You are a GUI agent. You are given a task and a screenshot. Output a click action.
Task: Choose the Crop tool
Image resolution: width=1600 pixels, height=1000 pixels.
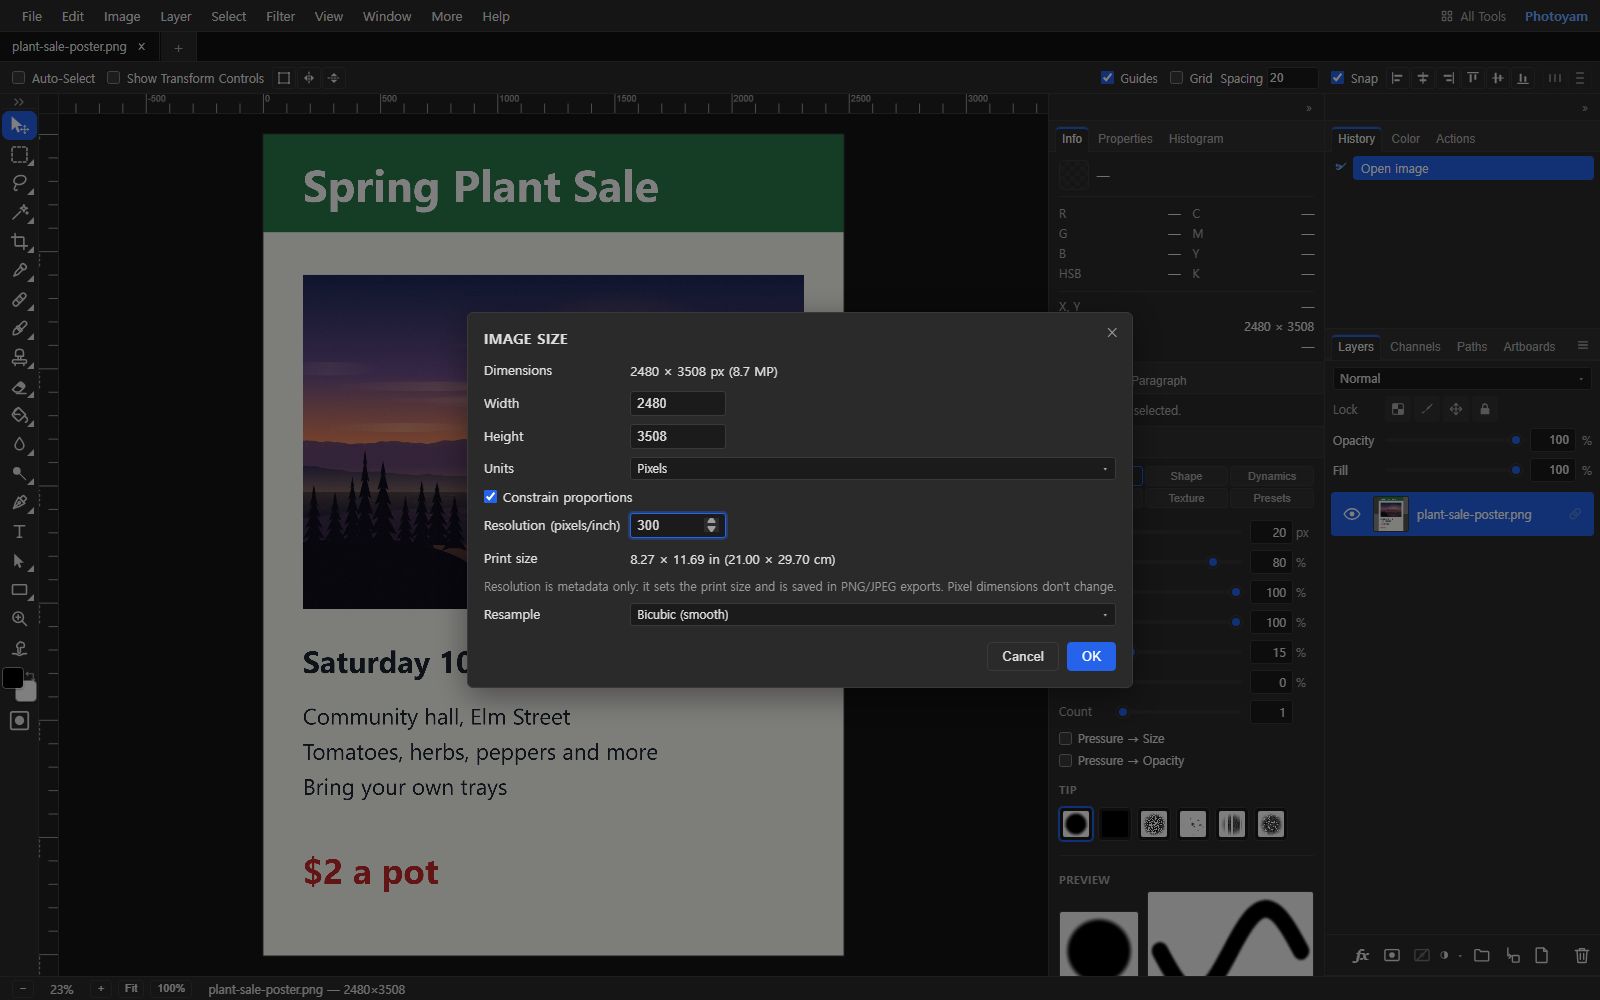click(x=19, y=241)
